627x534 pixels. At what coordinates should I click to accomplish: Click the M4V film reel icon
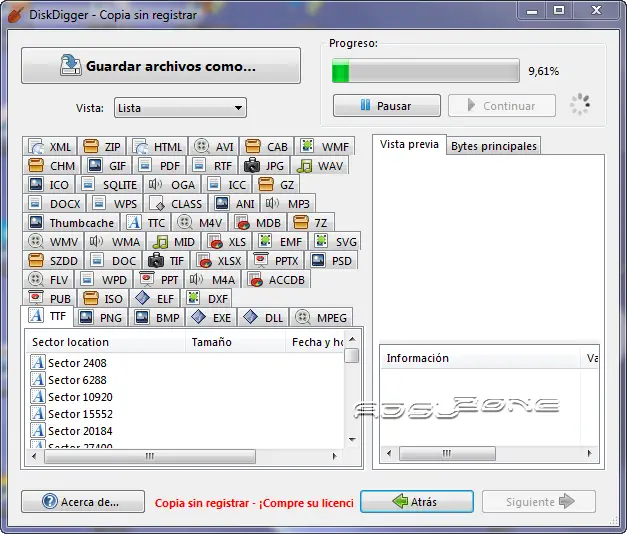185,222
